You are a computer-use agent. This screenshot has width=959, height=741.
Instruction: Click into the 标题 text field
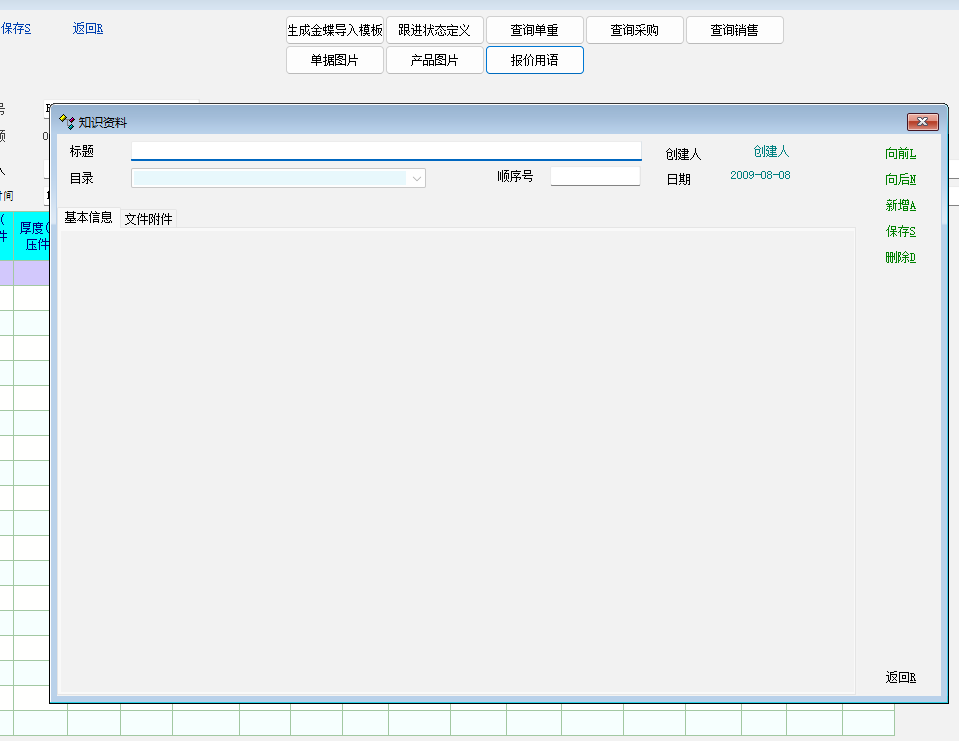pyautogui.click(x=385, y=151)
